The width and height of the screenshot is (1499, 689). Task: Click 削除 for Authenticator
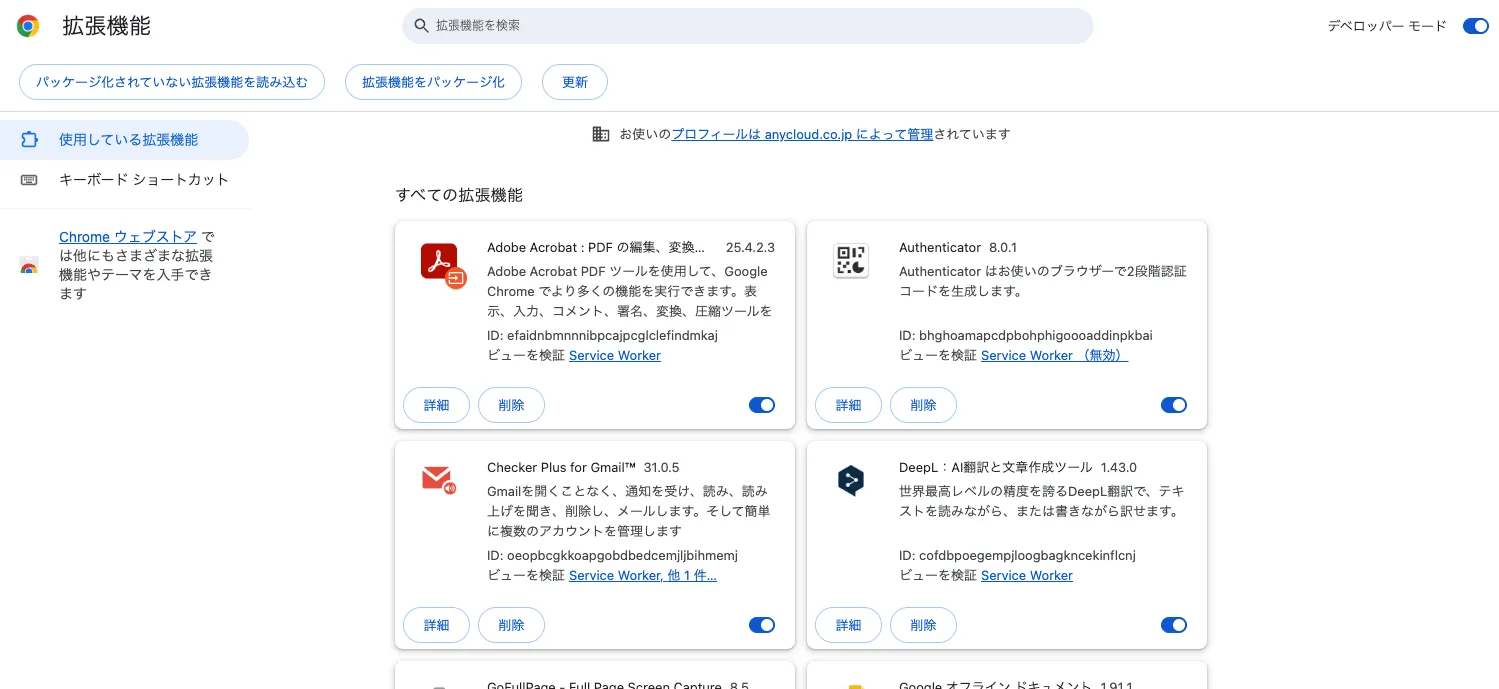pos(923,405)
